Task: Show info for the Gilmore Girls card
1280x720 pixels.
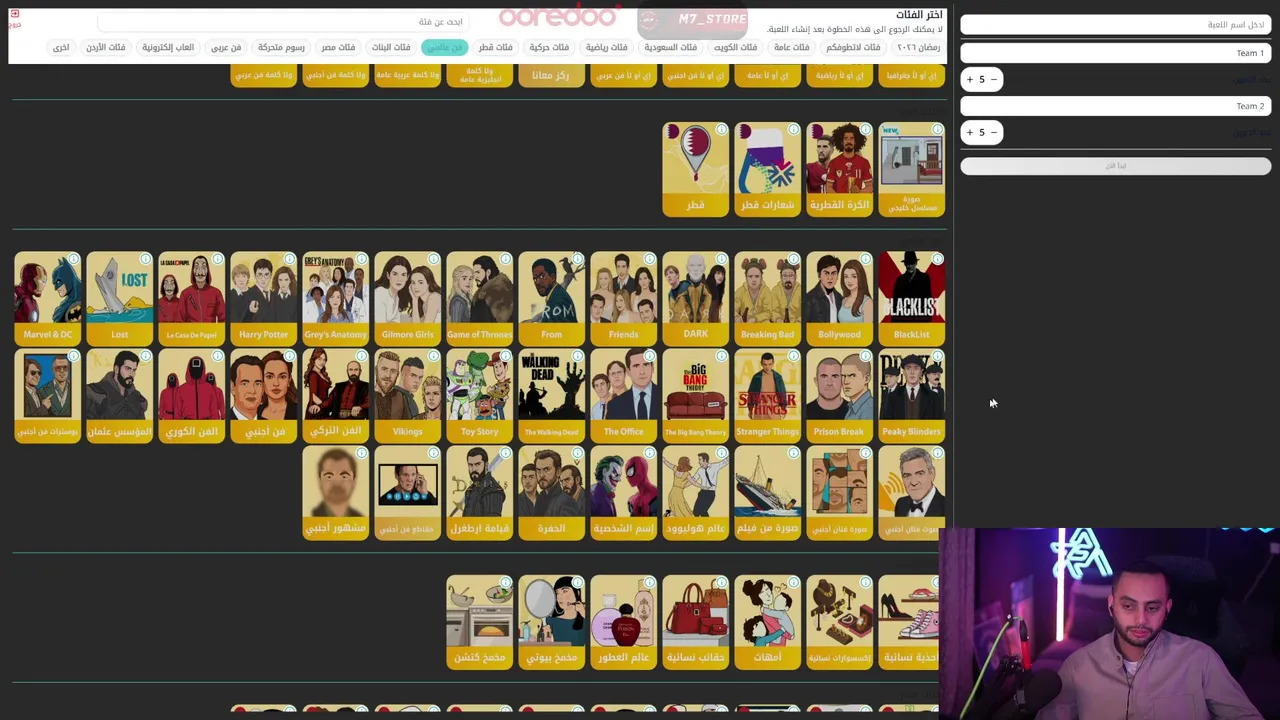Action: (x=433, y=259)
